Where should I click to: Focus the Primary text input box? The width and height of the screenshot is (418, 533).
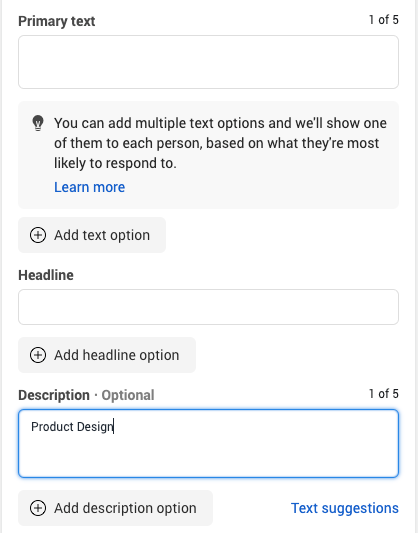(x=208, y=62)
